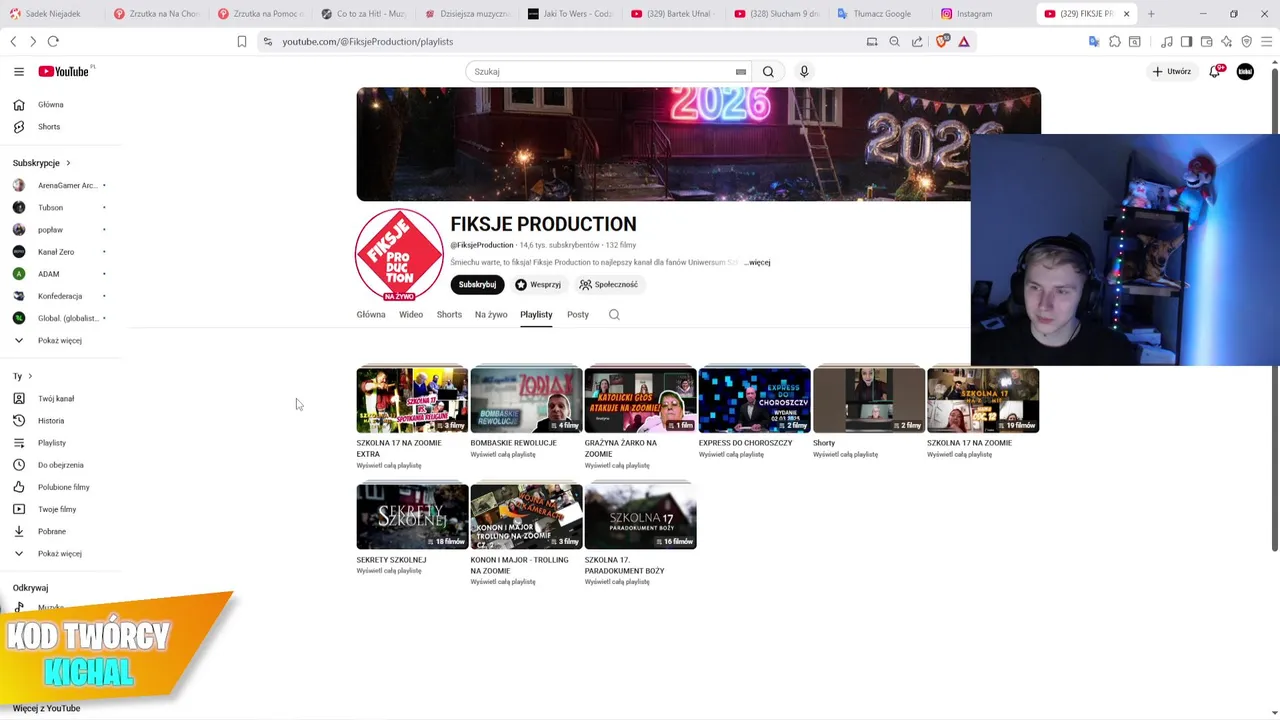This screenshot has height=720, width=1280.
Task: Open YouTube notifications bell
Action: point(1215,71)
